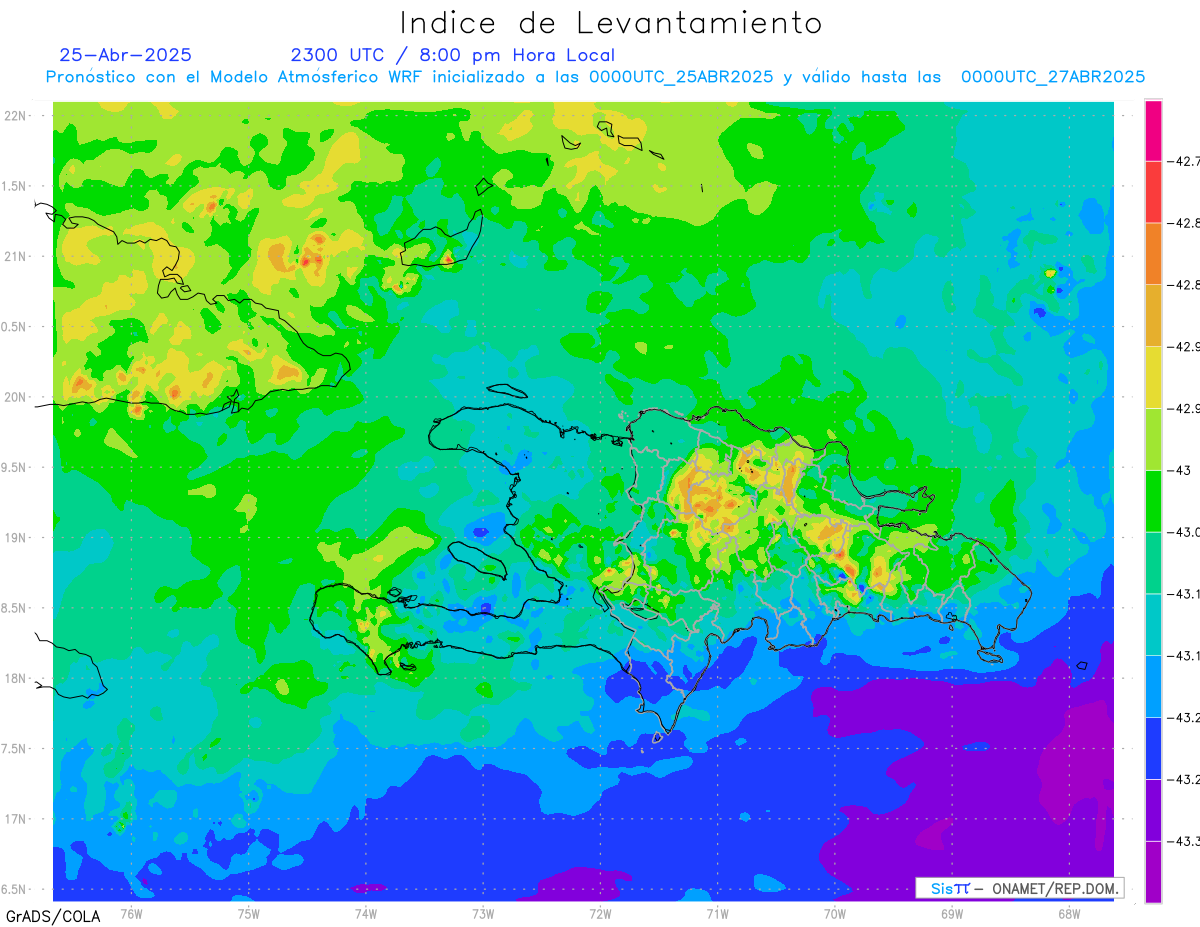
Task: Click the '-43.3' legend value
Action: tap(1184, 841)
